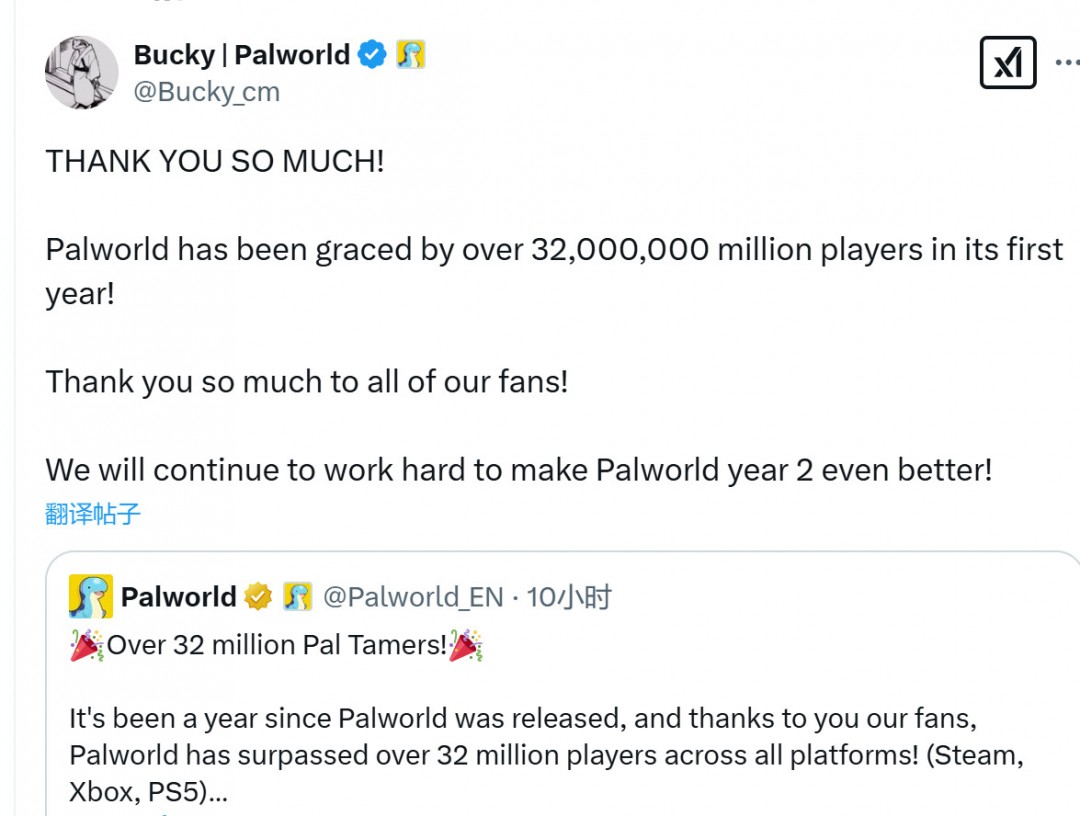The width and height of the screenshot is (1080, 816).
Task: Open the @Palworld_EN handle link
Action: coord(413,597)
